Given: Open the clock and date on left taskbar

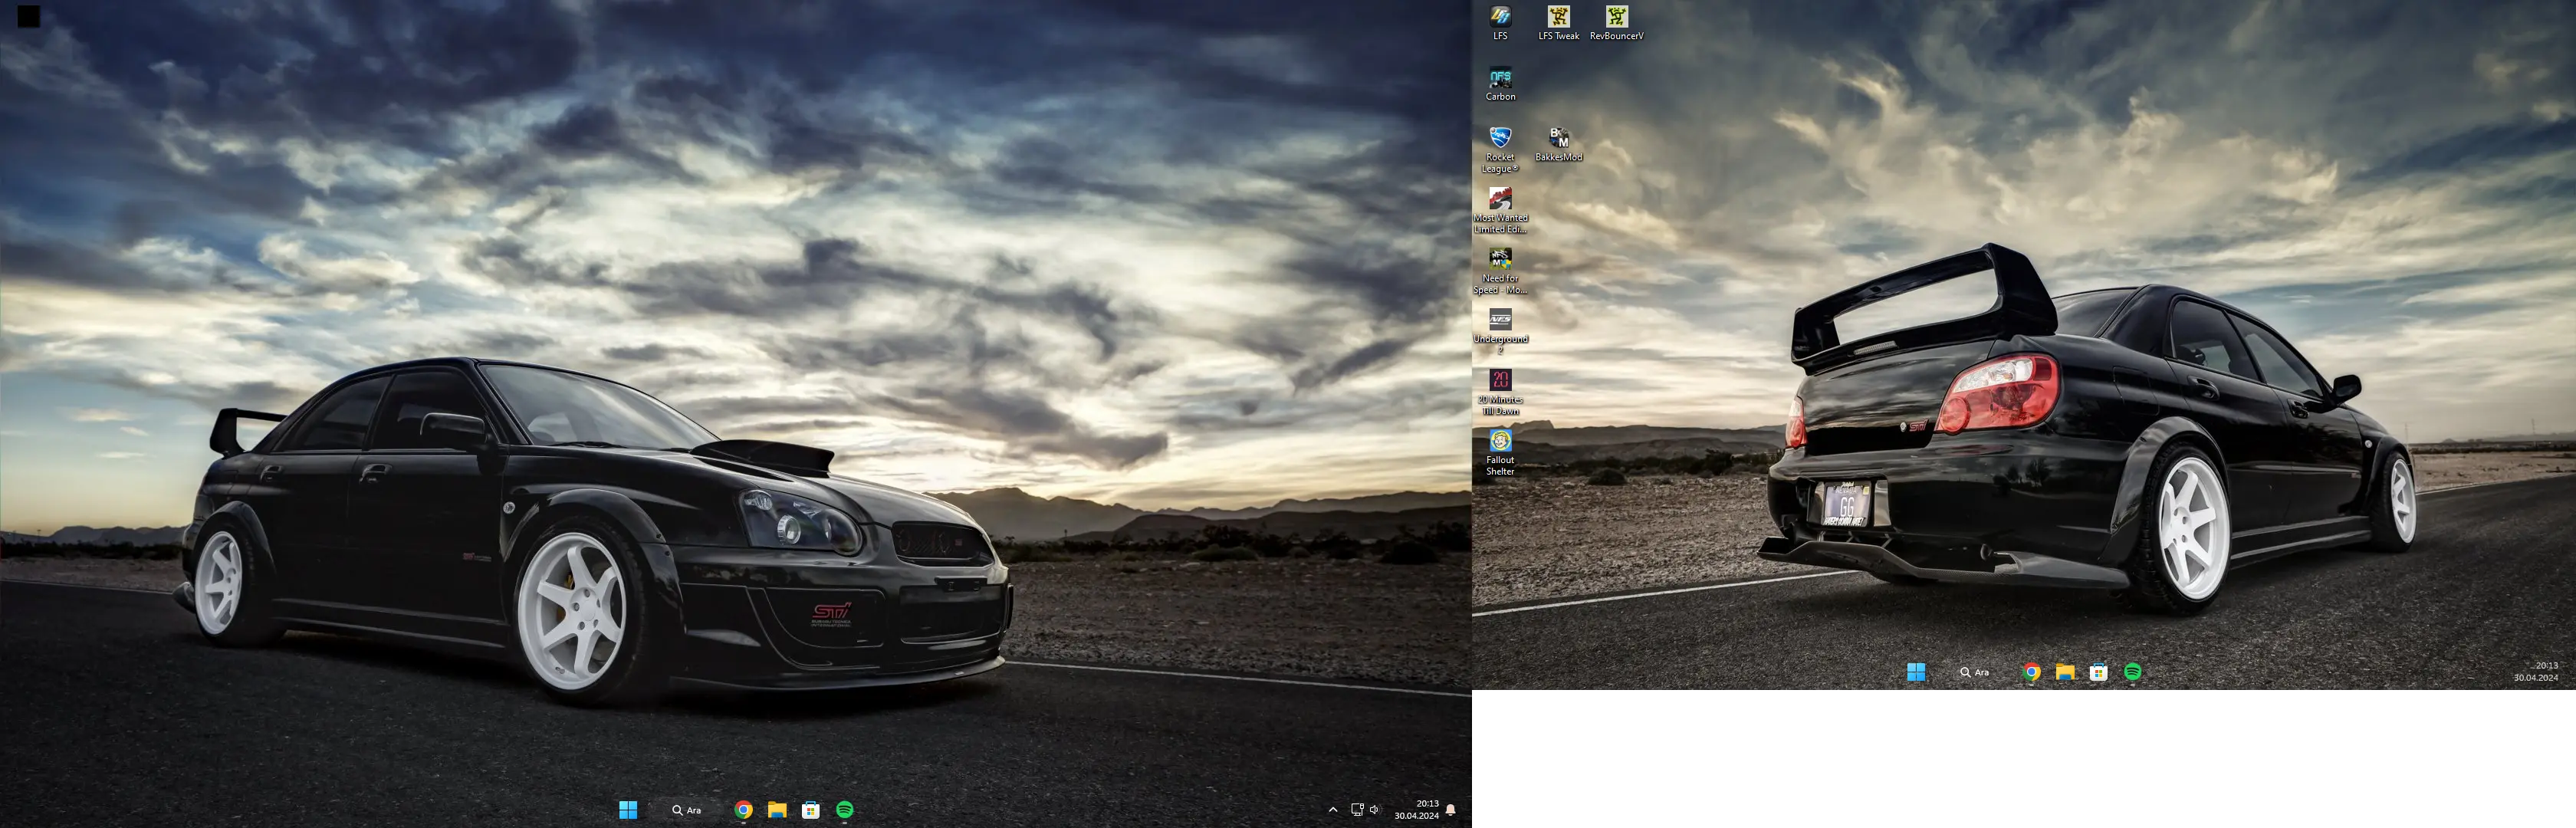Looking at the screenshot, I should [x=1417, y=810].
